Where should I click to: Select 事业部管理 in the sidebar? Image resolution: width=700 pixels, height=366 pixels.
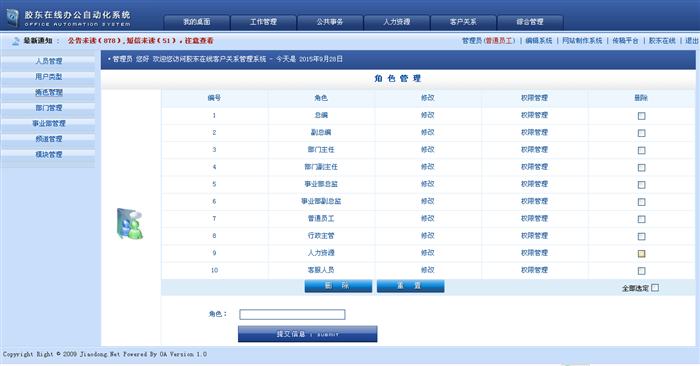coord(49,123)
